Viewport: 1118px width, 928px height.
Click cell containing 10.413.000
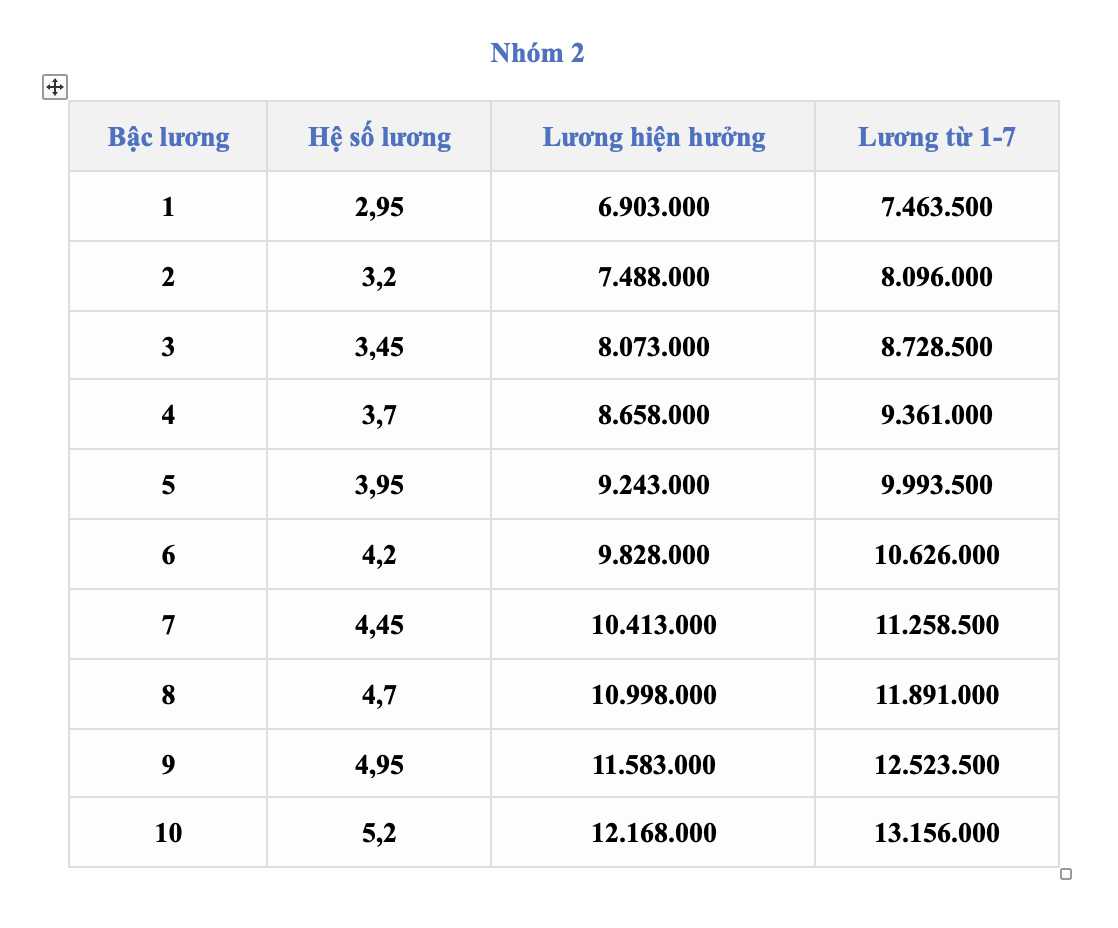coord(653,624)
